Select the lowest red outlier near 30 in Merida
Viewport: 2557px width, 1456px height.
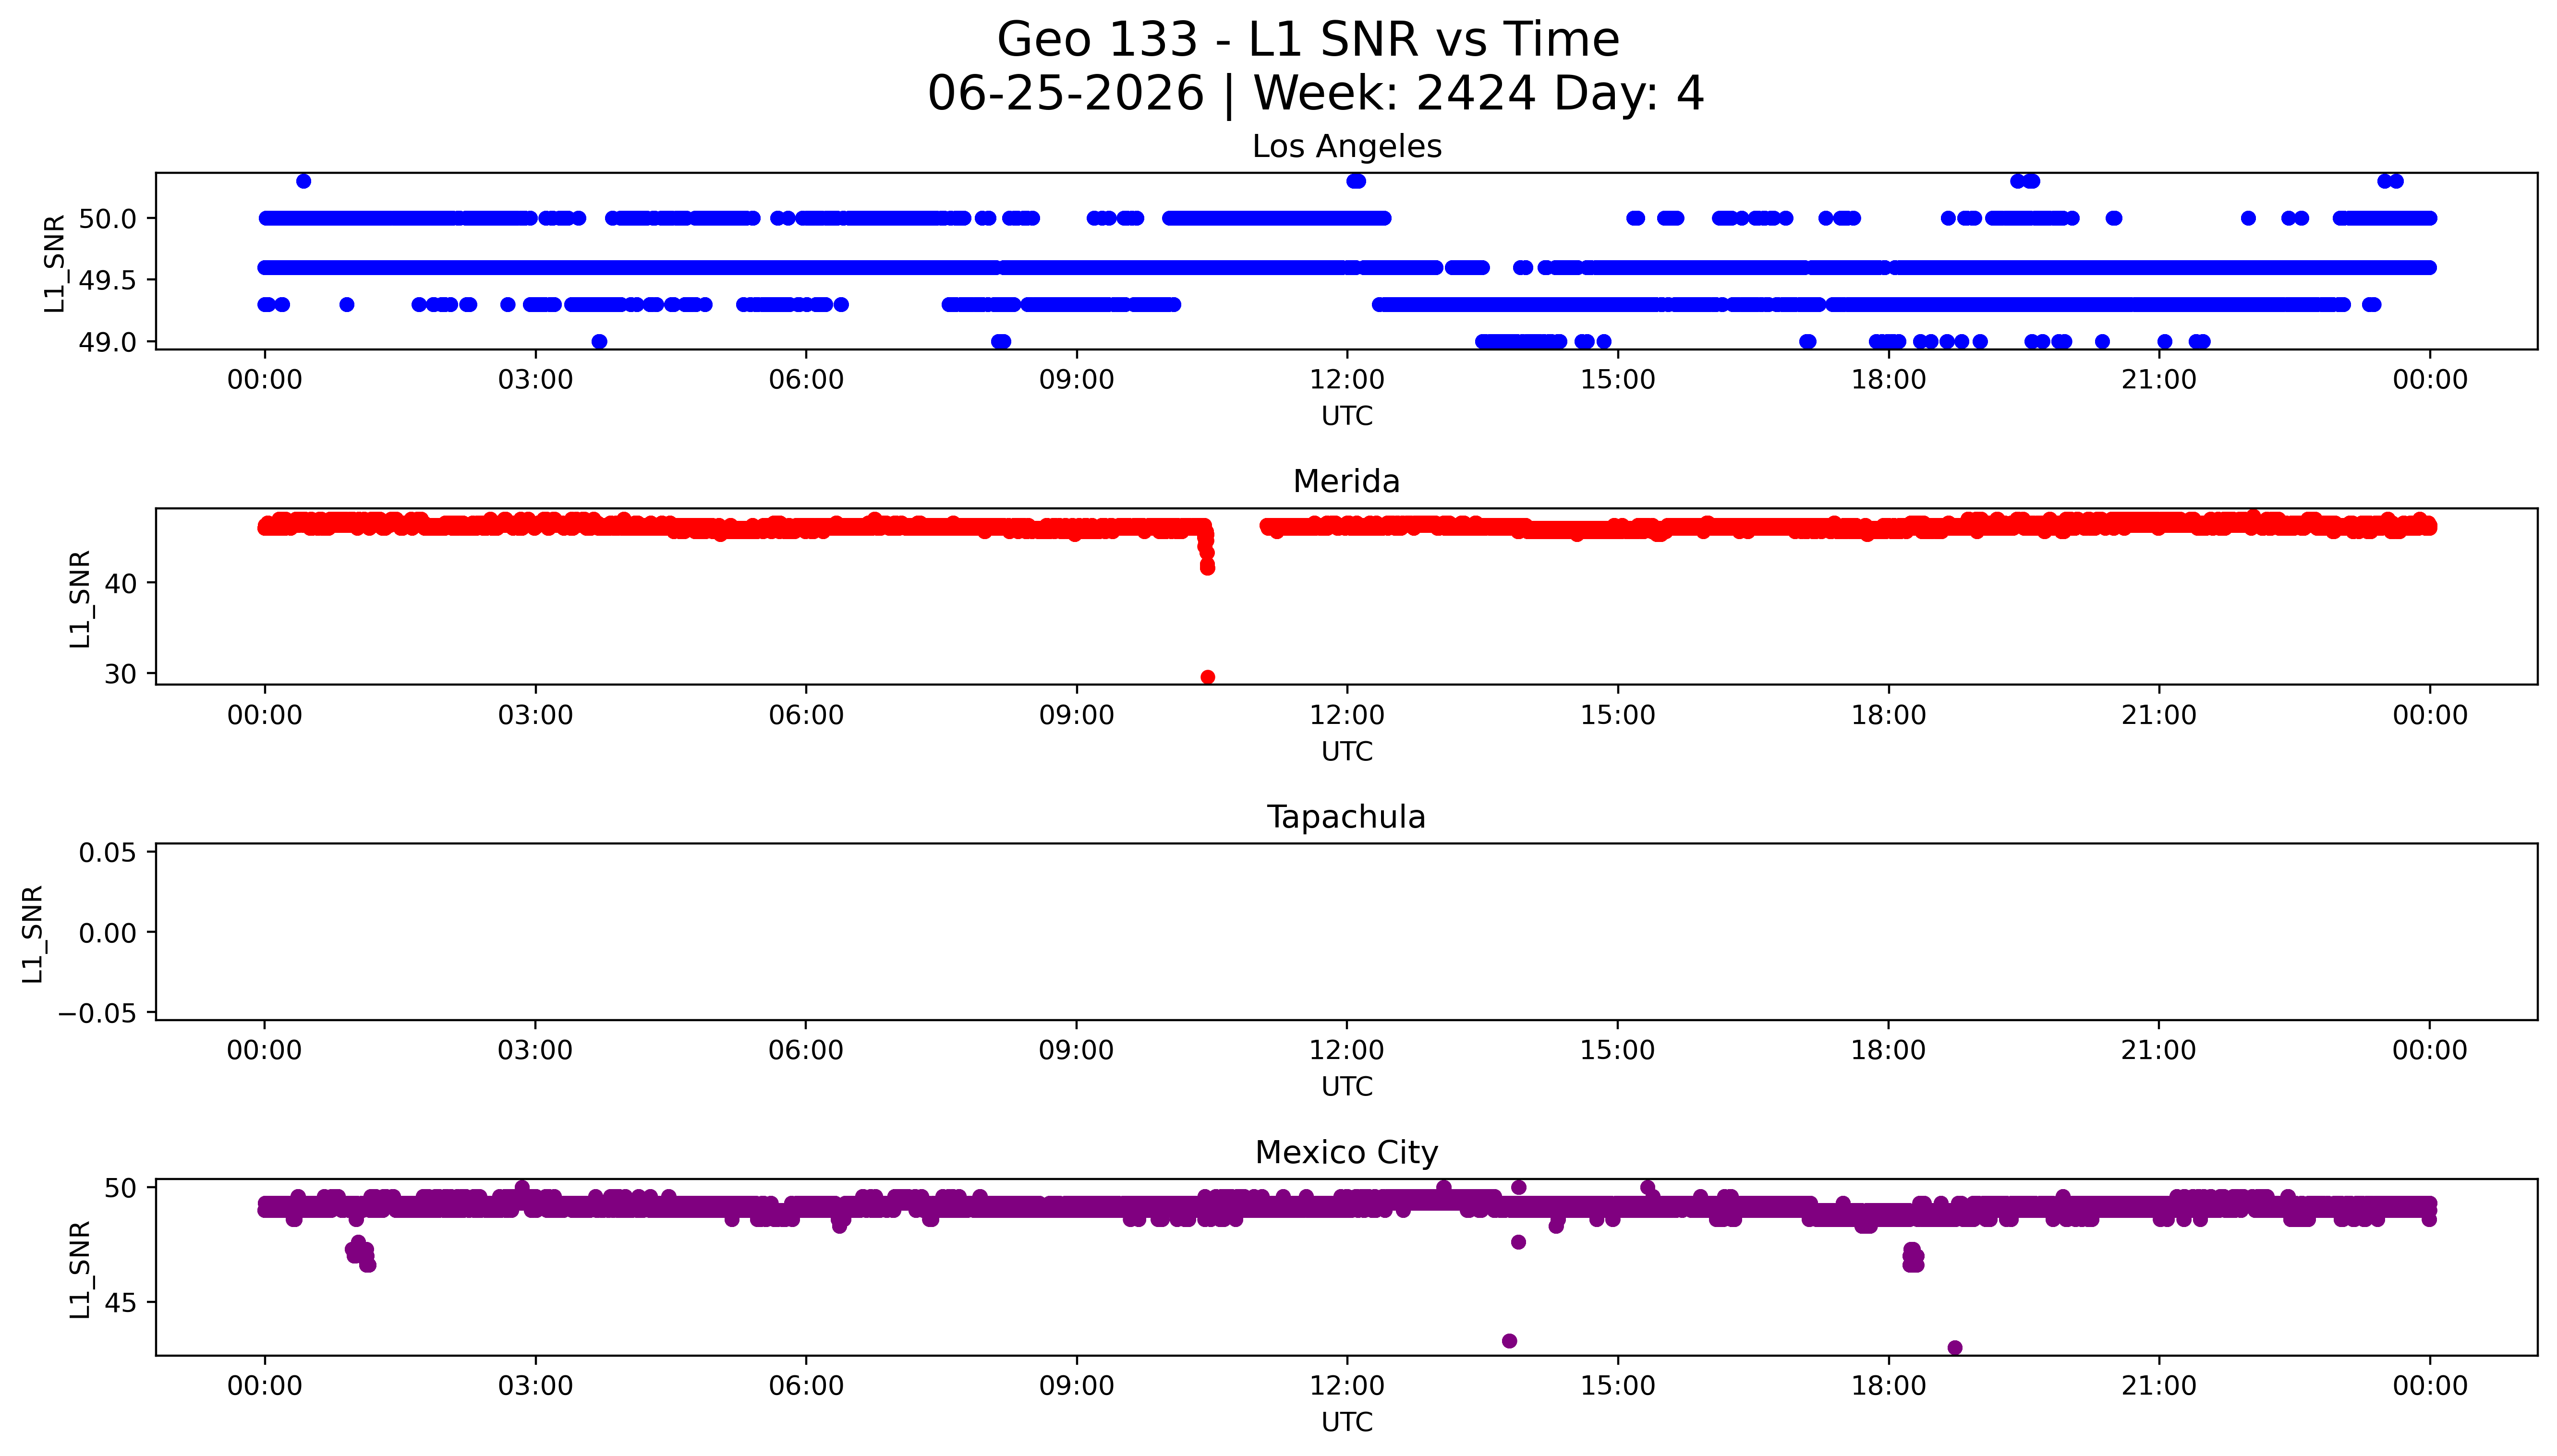click(x=1207, y=677)
